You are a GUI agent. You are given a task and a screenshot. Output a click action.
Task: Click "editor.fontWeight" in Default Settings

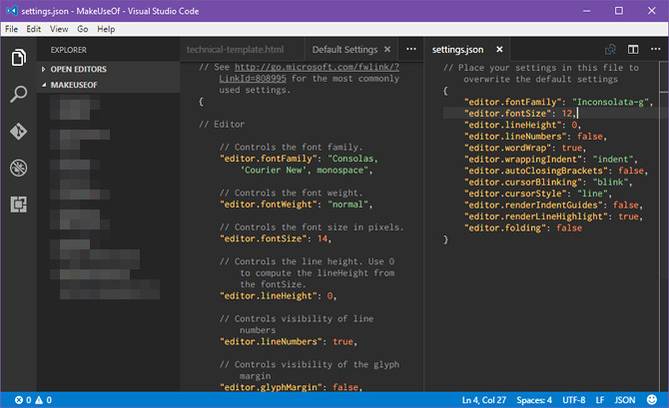(x=268, y=204)
